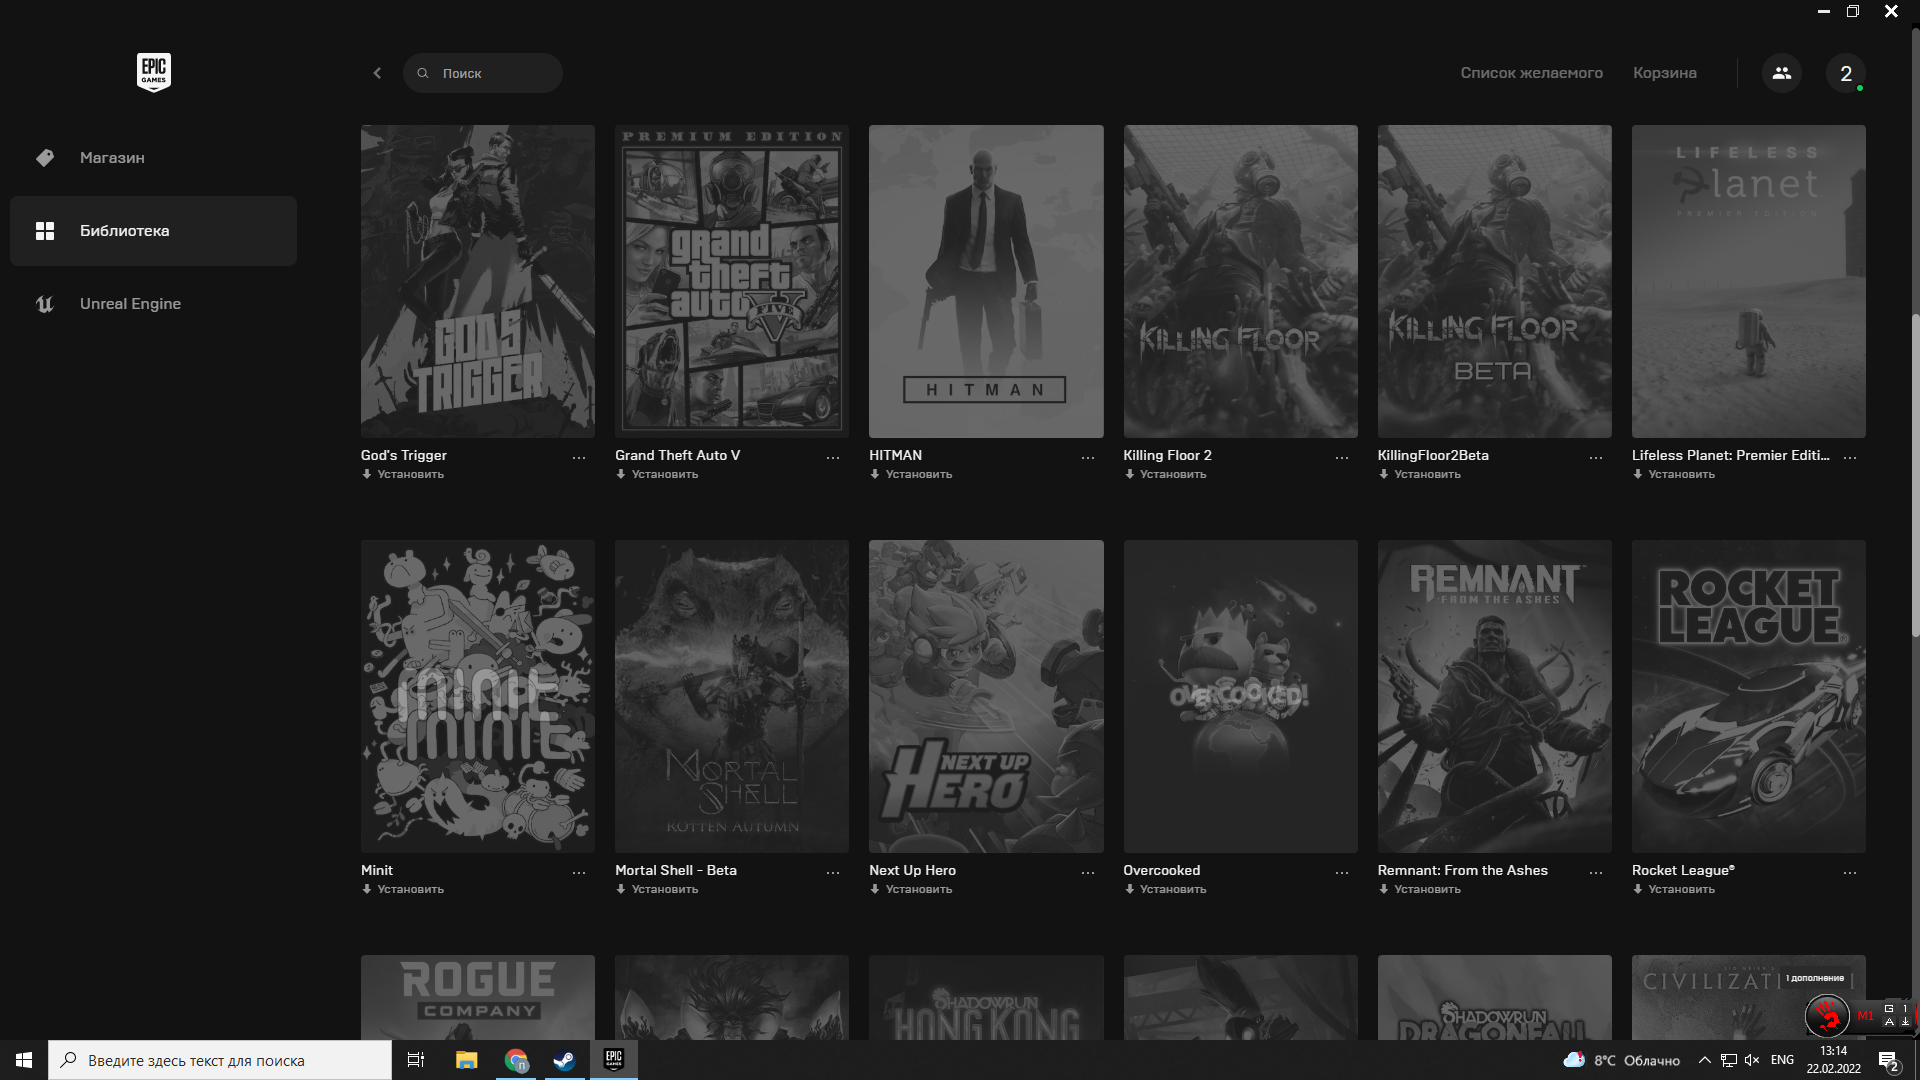Image resolution: width=1920 pixels, height=1080 pixels.
Task: Install Minit via Установить
Action: (403, 889)
